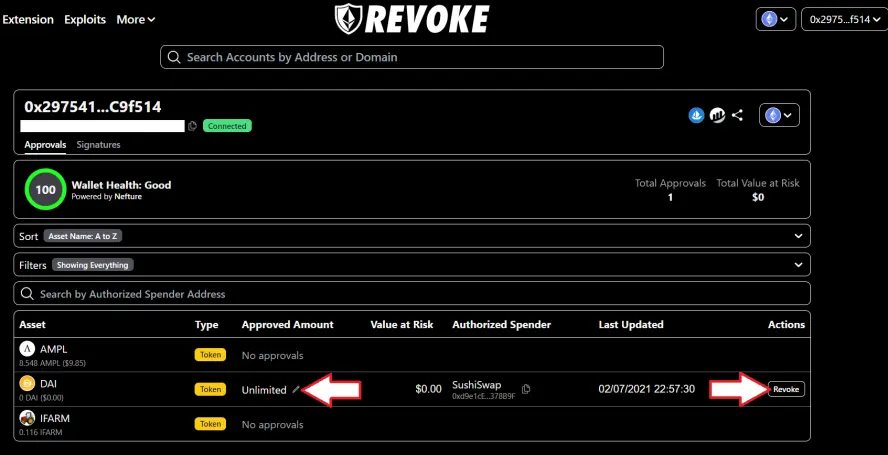Click the Token badge in IFARM row
This screenshot has height=455, width=888.
coord(210,424)
